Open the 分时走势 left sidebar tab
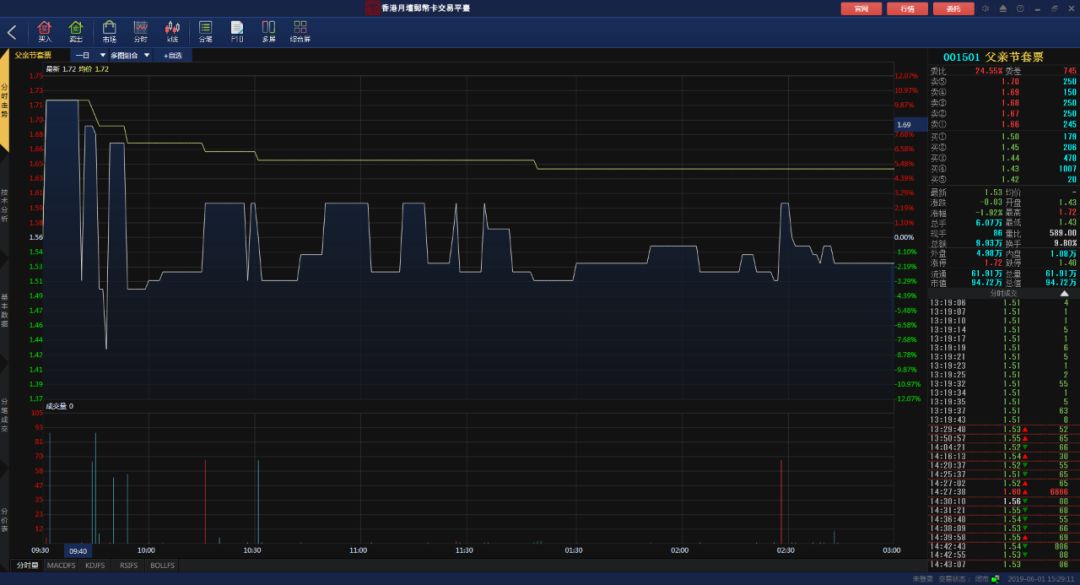Viewport: 1080px width, 585px height. coord(4,101)
